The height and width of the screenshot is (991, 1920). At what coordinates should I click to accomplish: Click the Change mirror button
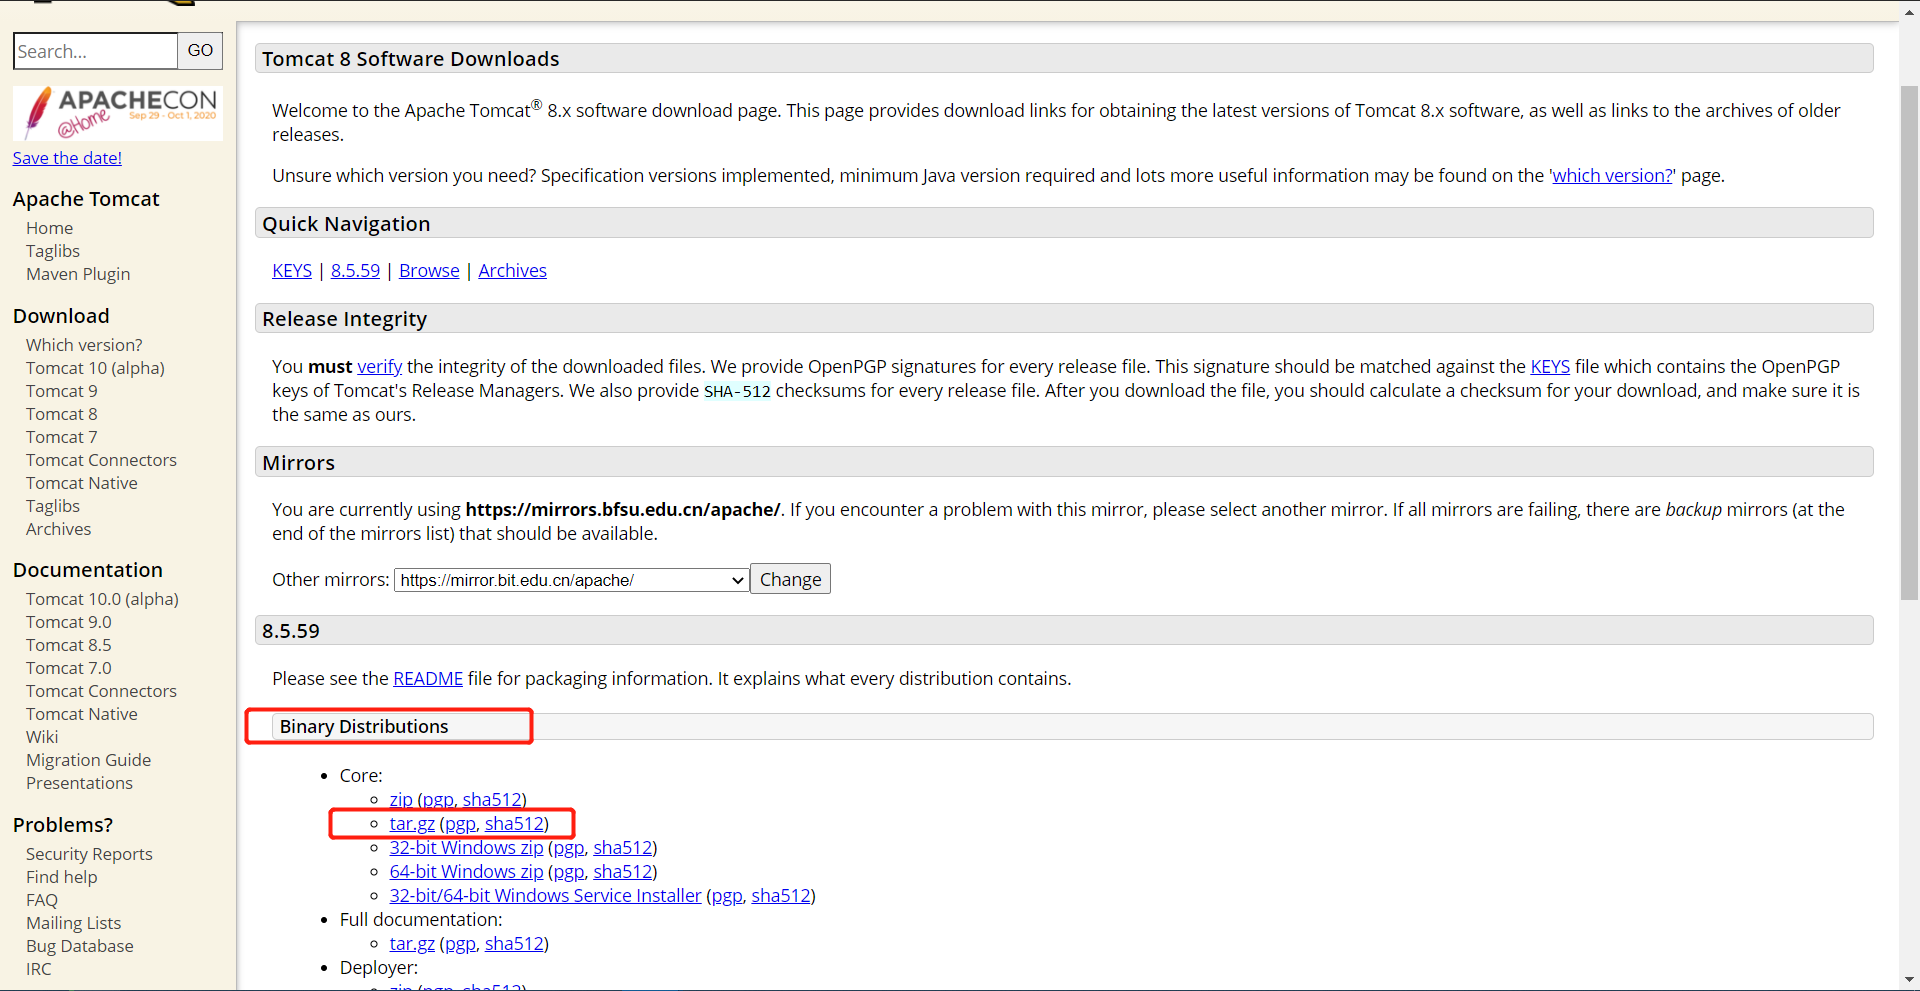click(790, 580)
